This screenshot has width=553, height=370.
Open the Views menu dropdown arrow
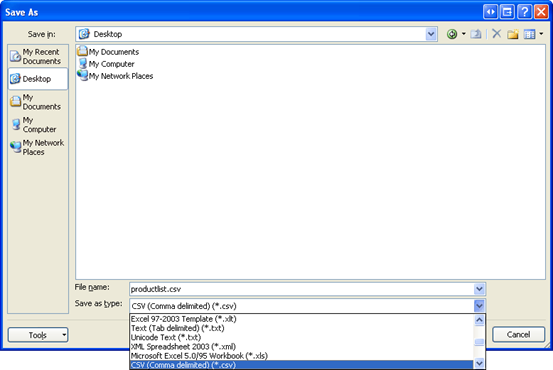541,34
